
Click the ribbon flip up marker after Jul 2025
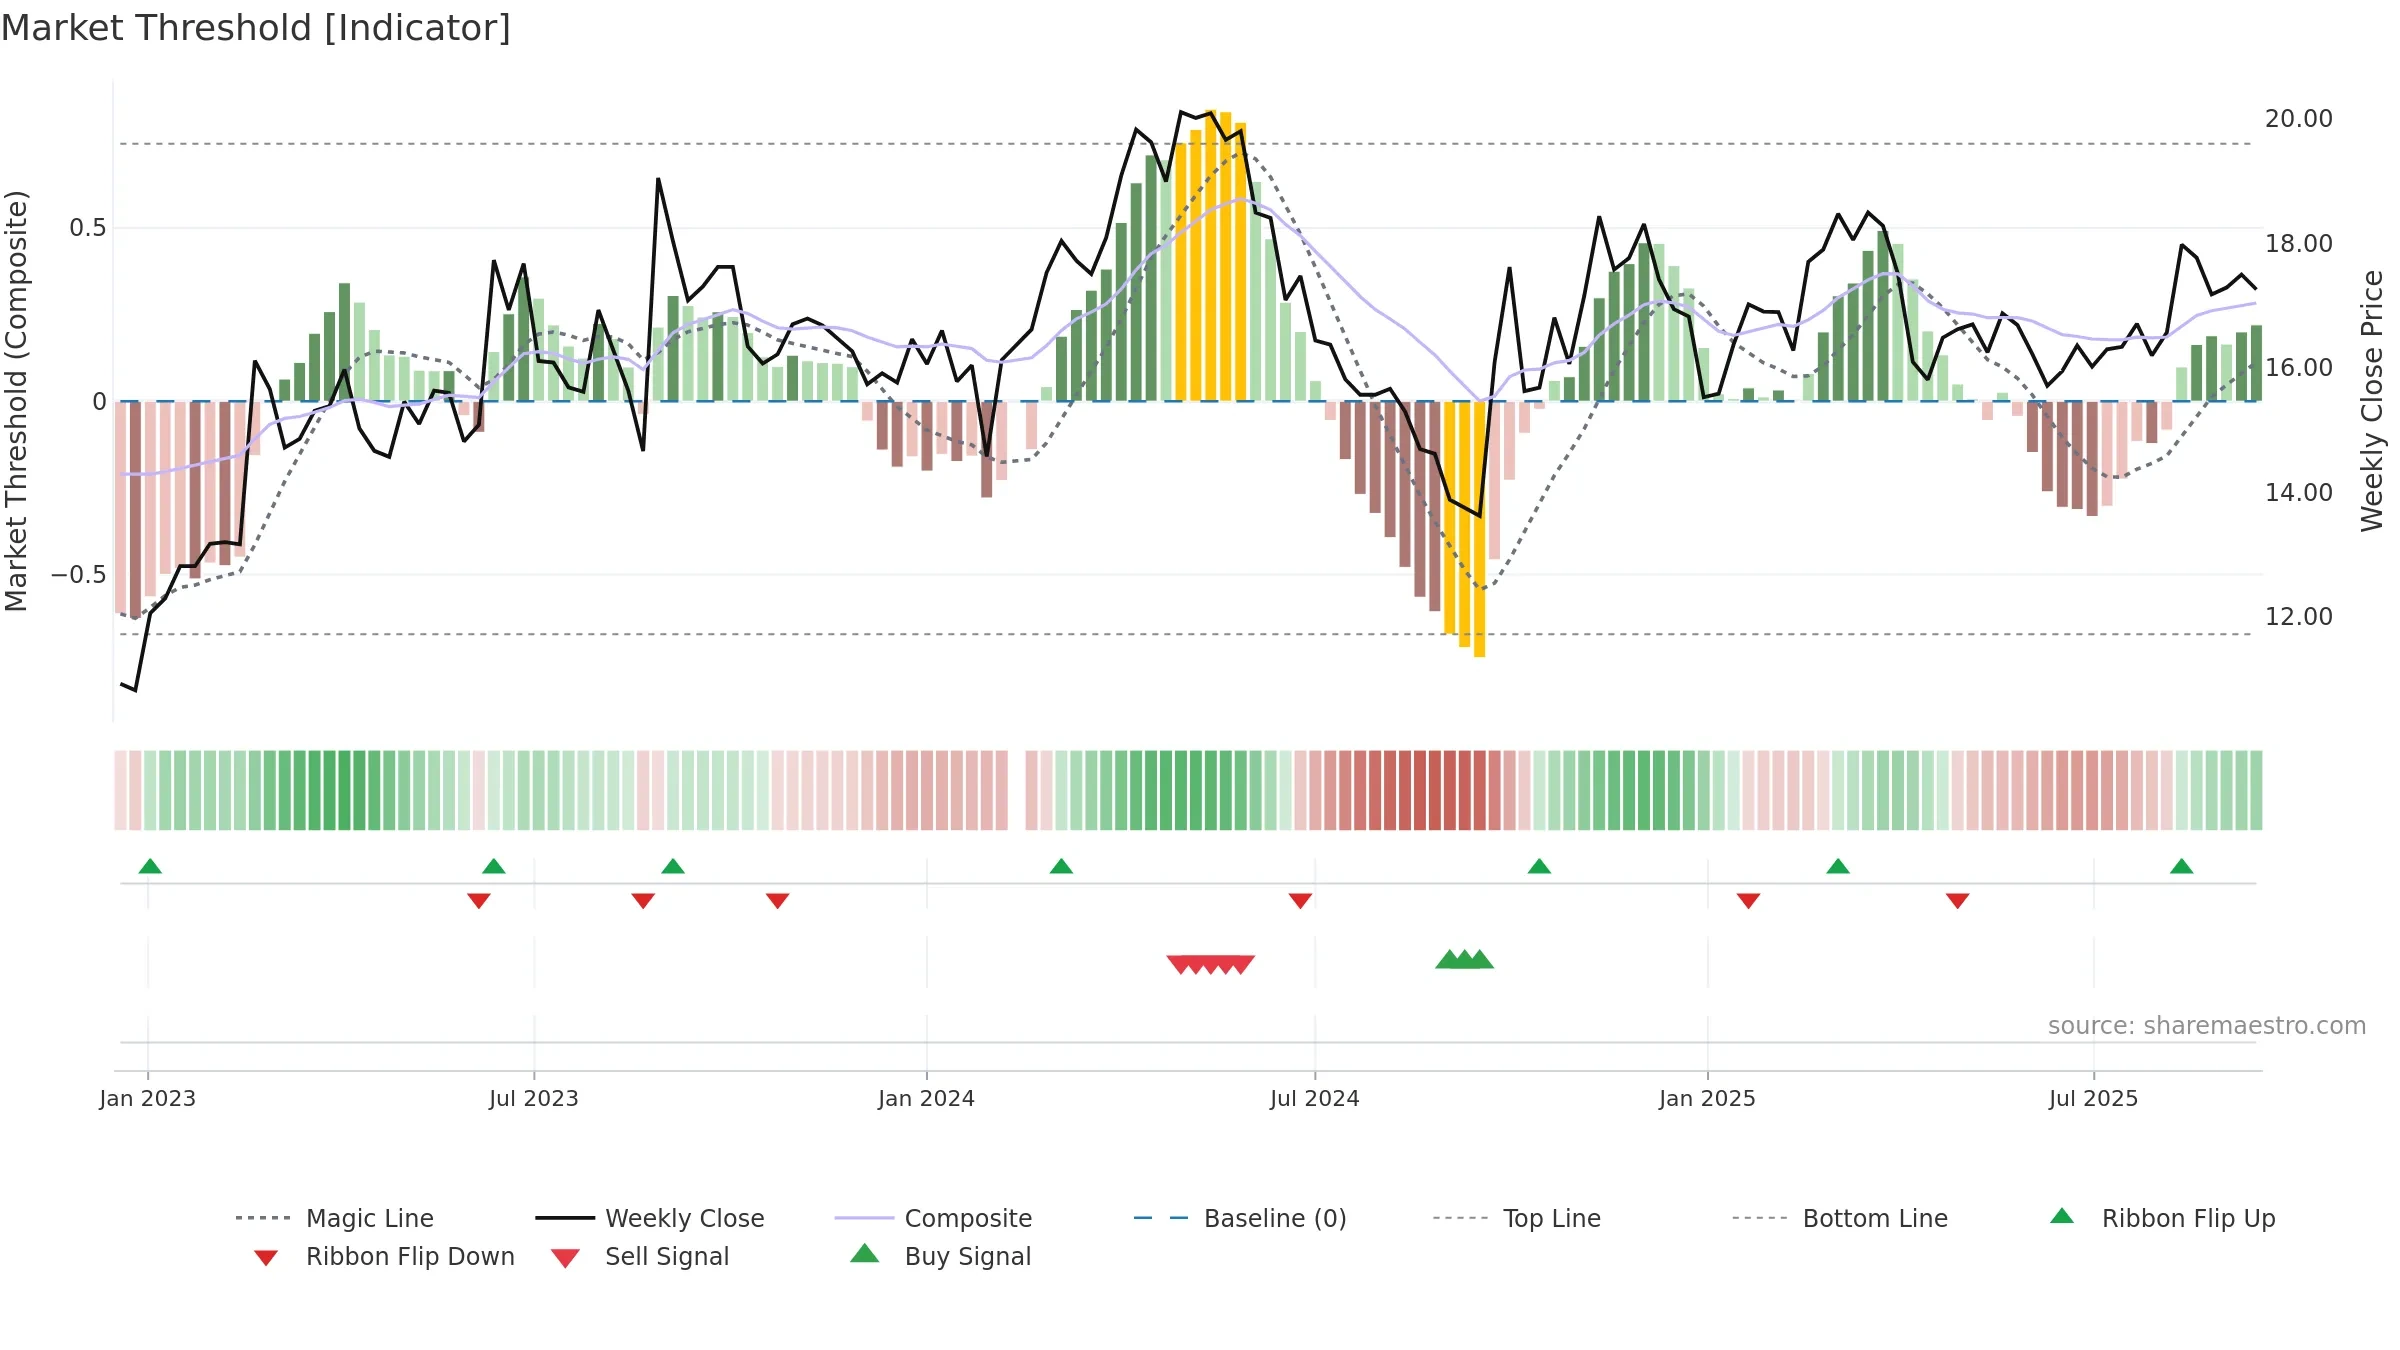[2182, 866]
